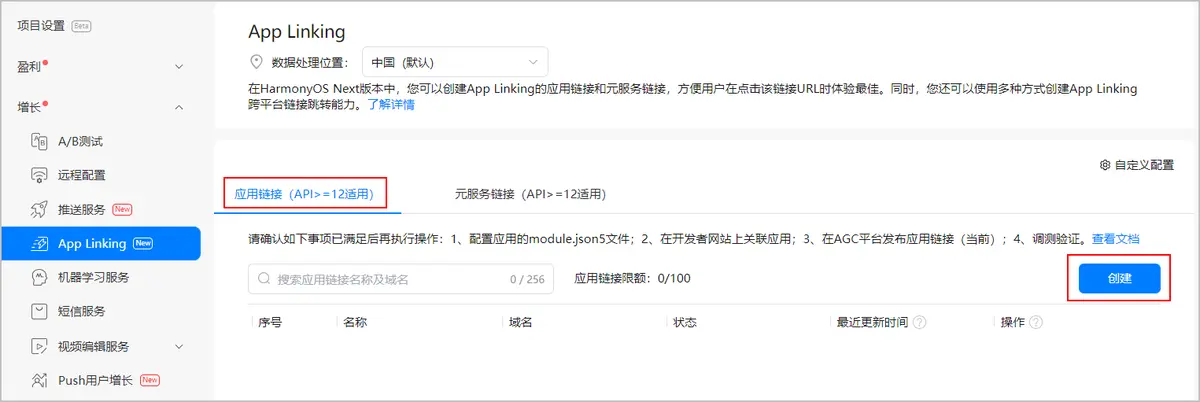Click the New badge next to 推送服务
Image resolution: width=1200 pixels, height=402 pixels.
[x=122, y=210]
